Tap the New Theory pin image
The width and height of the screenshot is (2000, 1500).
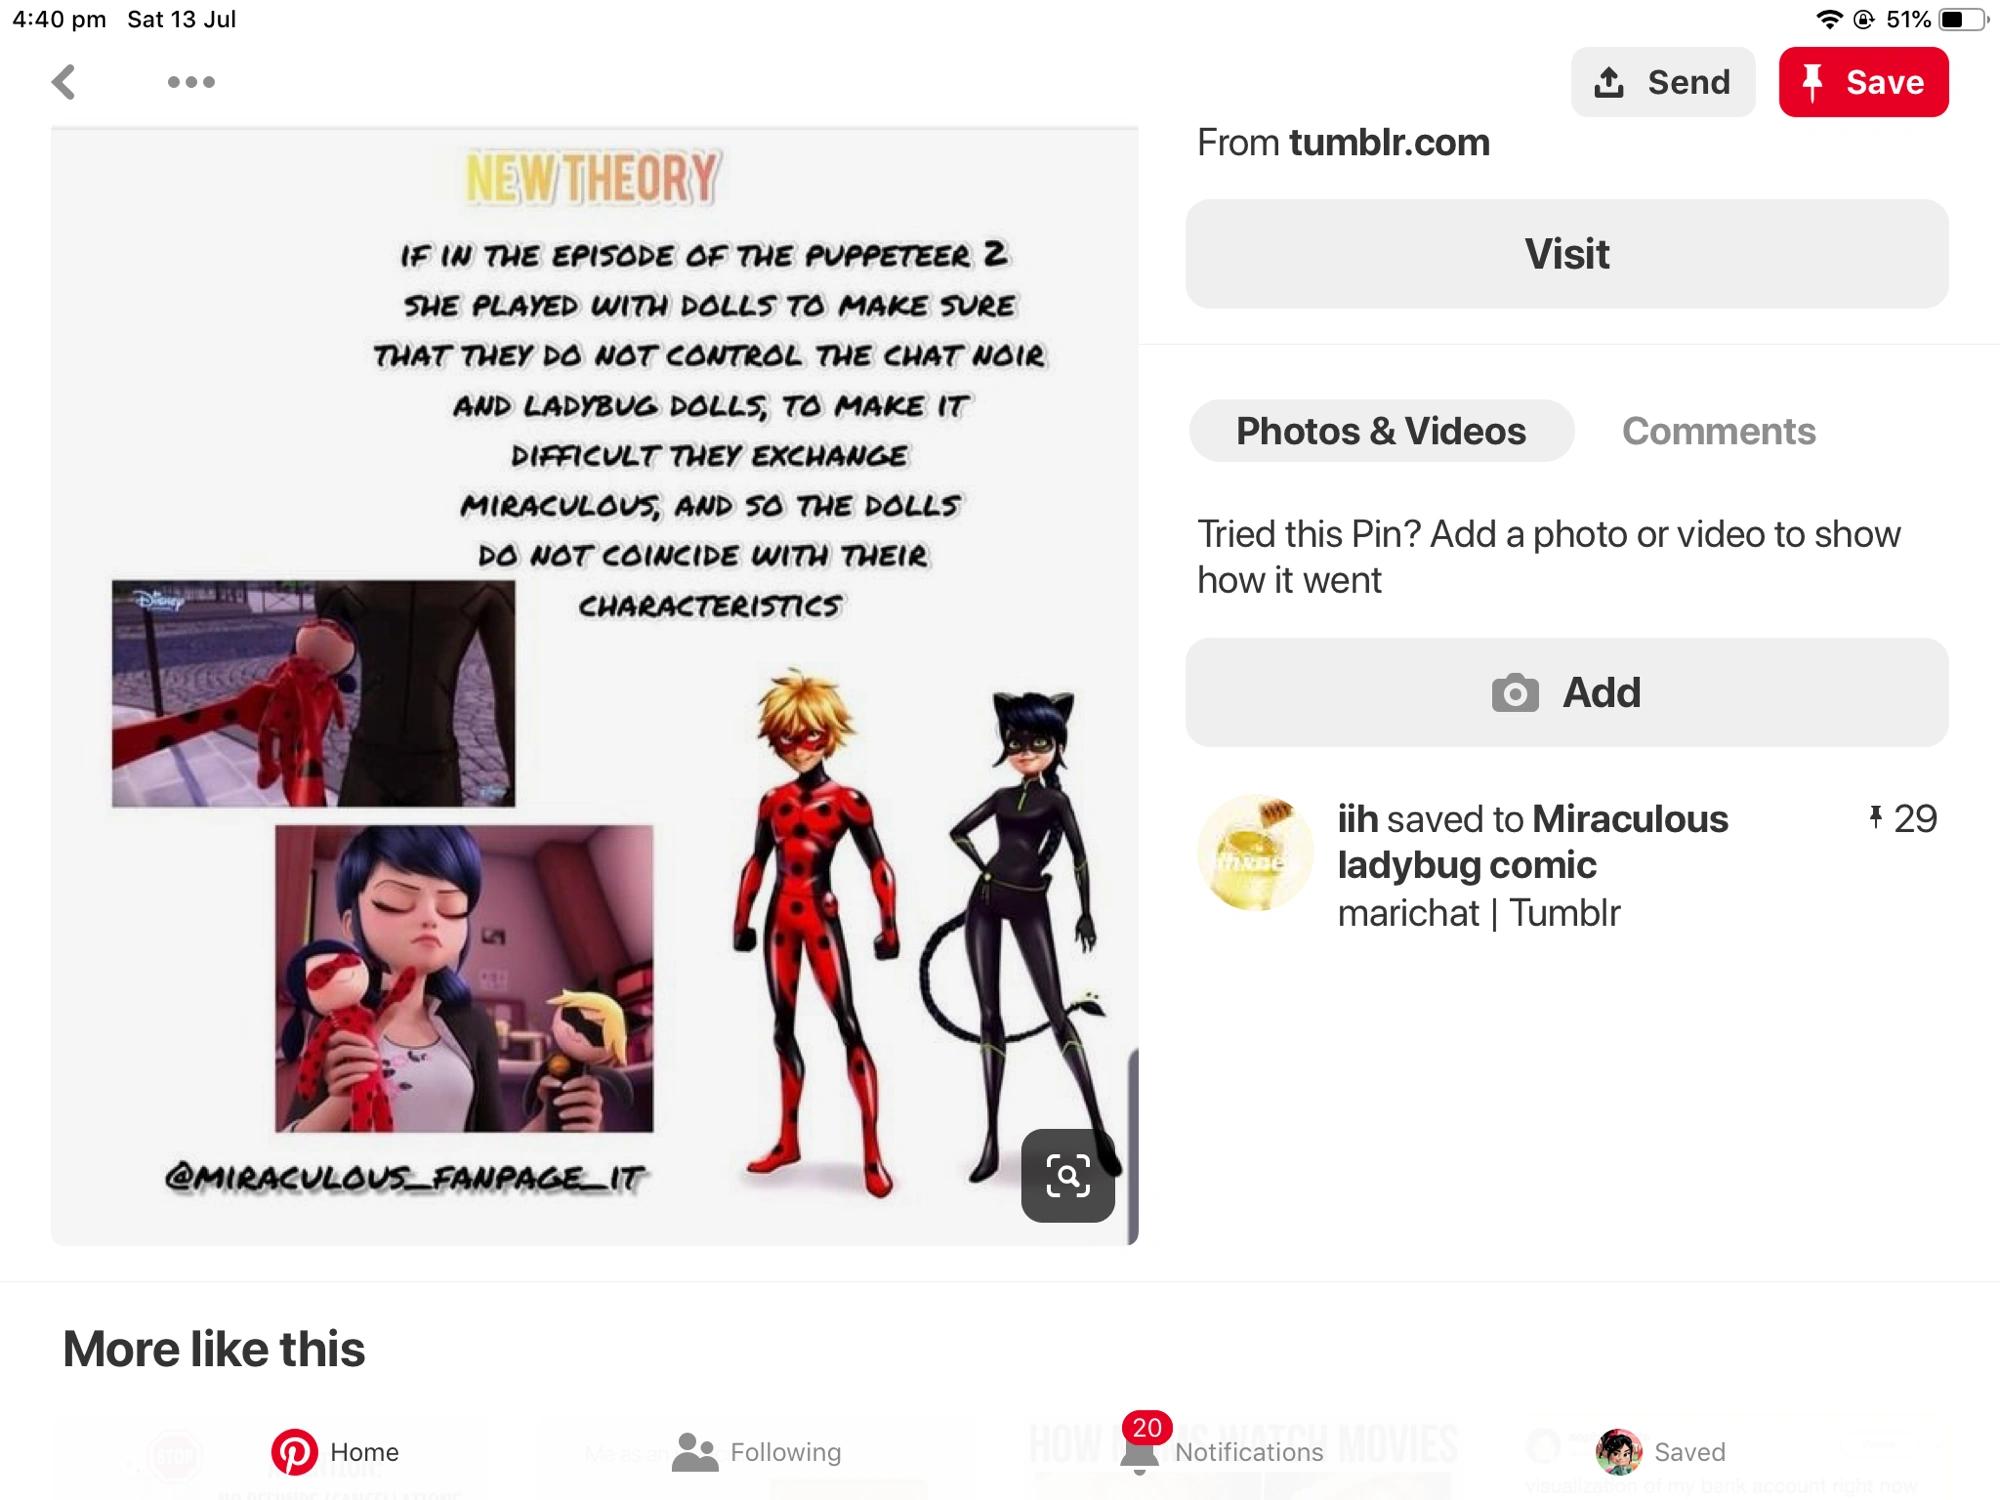coord(594,686)
